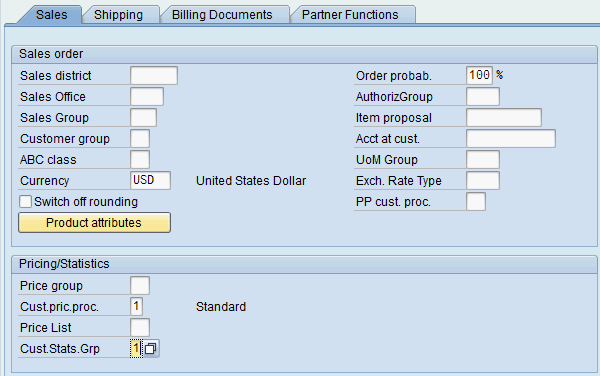Click the Product attributes button
This screenshot has height=376, width=600.
click(95, 223)
